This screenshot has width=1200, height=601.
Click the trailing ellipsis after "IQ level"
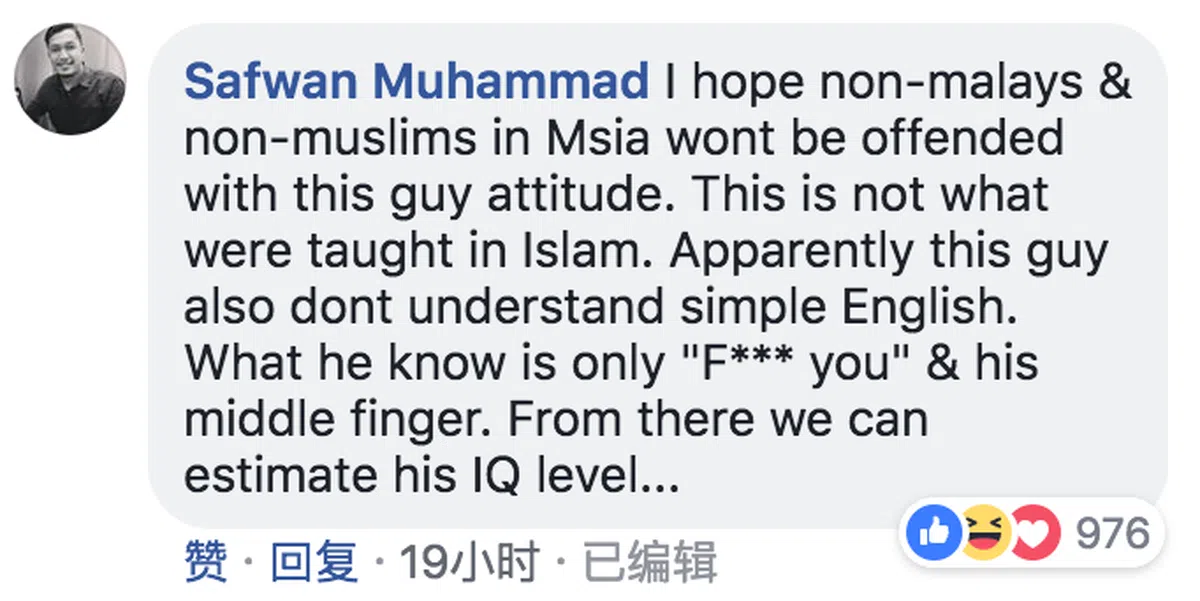point(660,476)
